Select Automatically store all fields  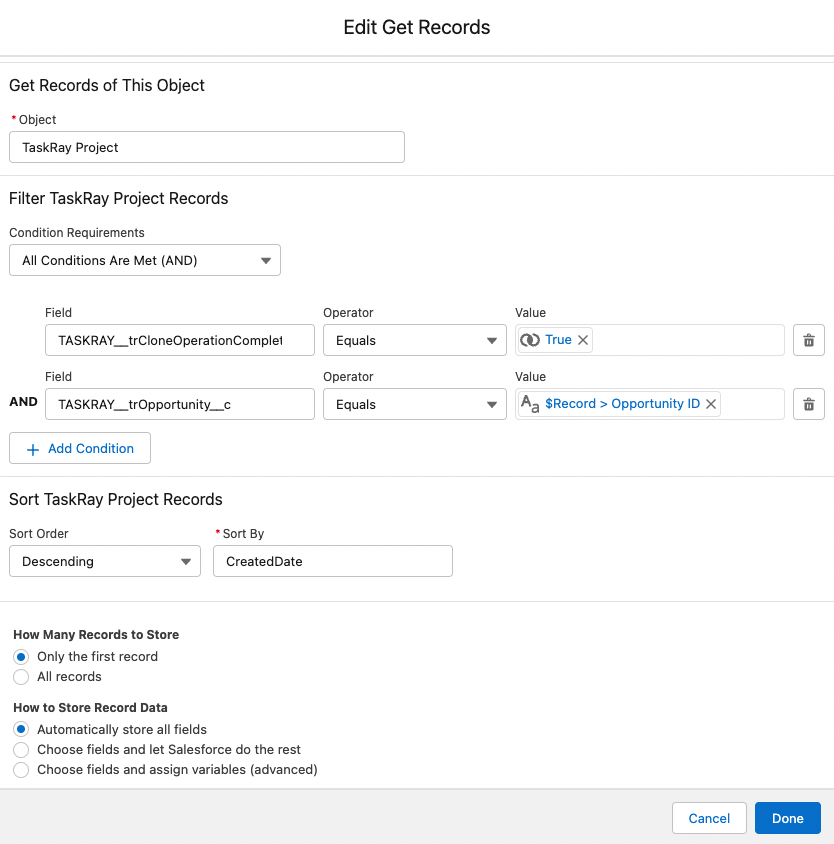pos(21,729)
